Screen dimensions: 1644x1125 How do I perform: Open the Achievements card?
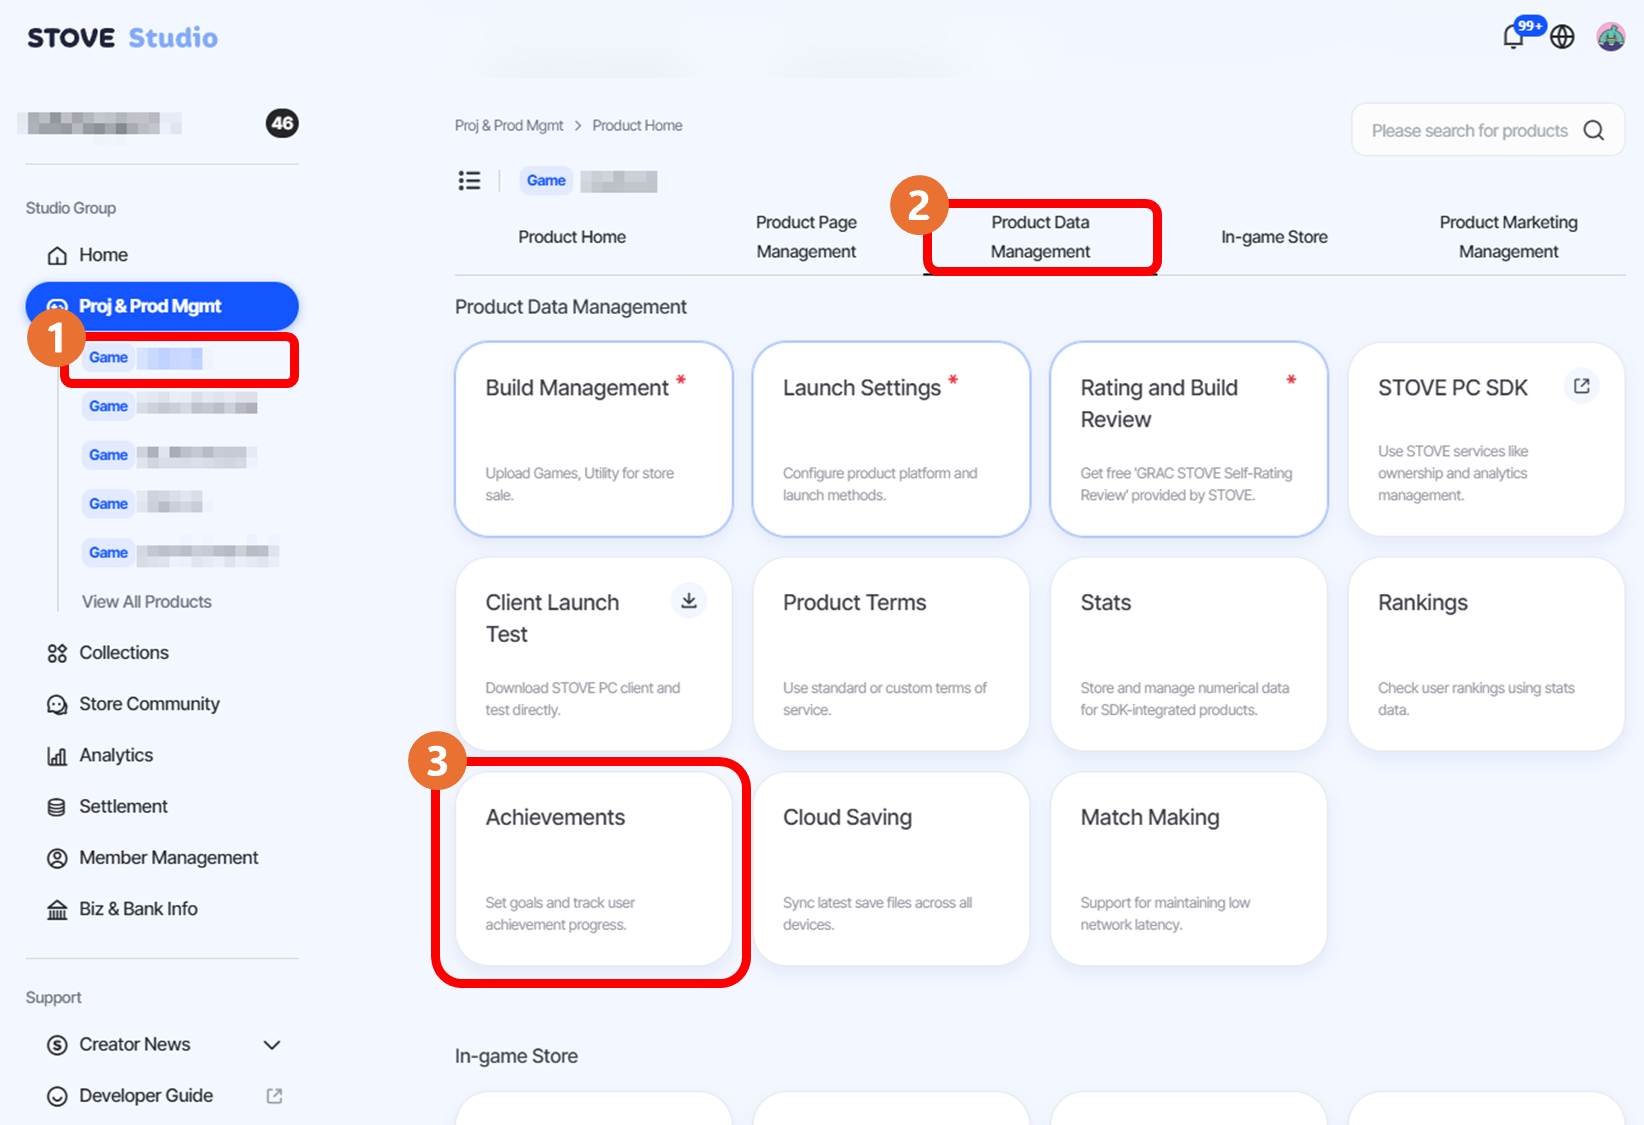pyautogui.click(x=594, y=869)
